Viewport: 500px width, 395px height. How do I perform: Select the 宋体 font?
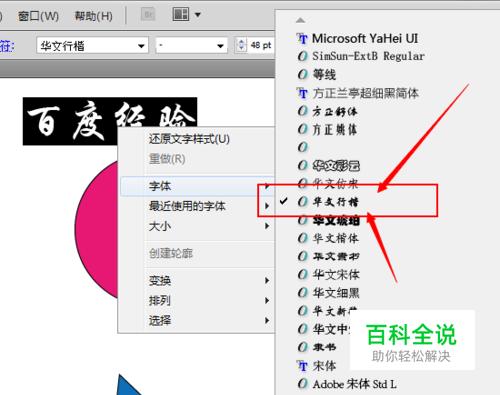(324, 366)
